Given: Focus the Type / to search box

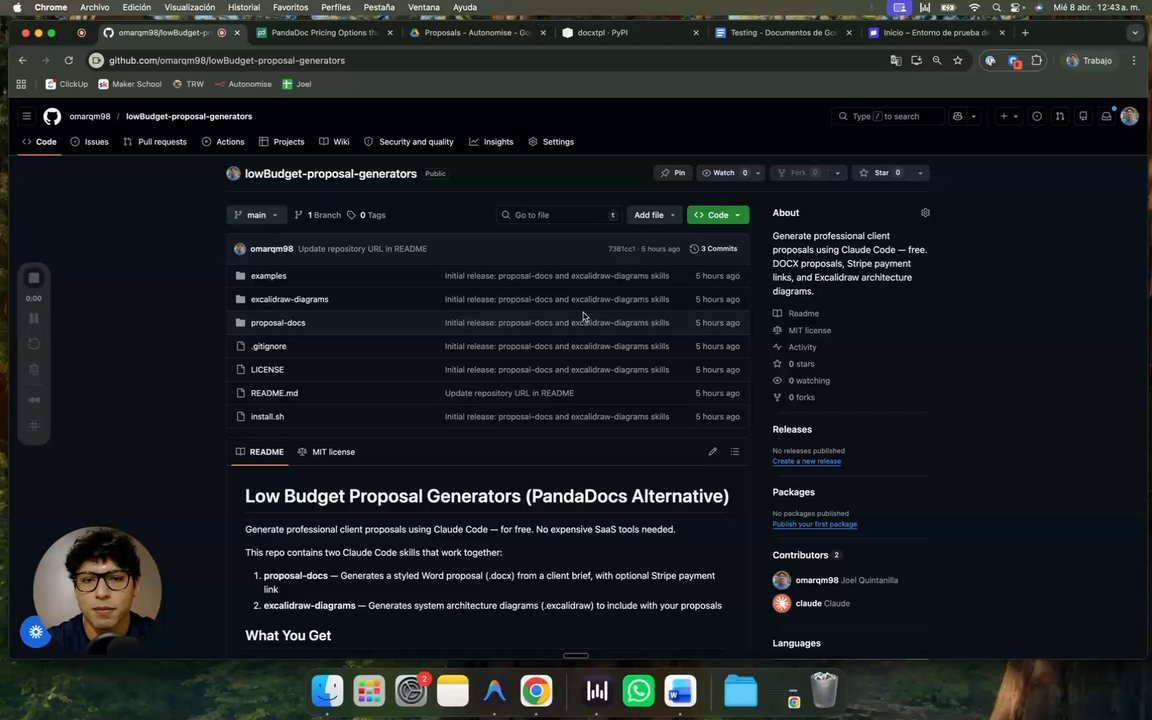Looking at the screenshot, I should (x=888, y=116).
